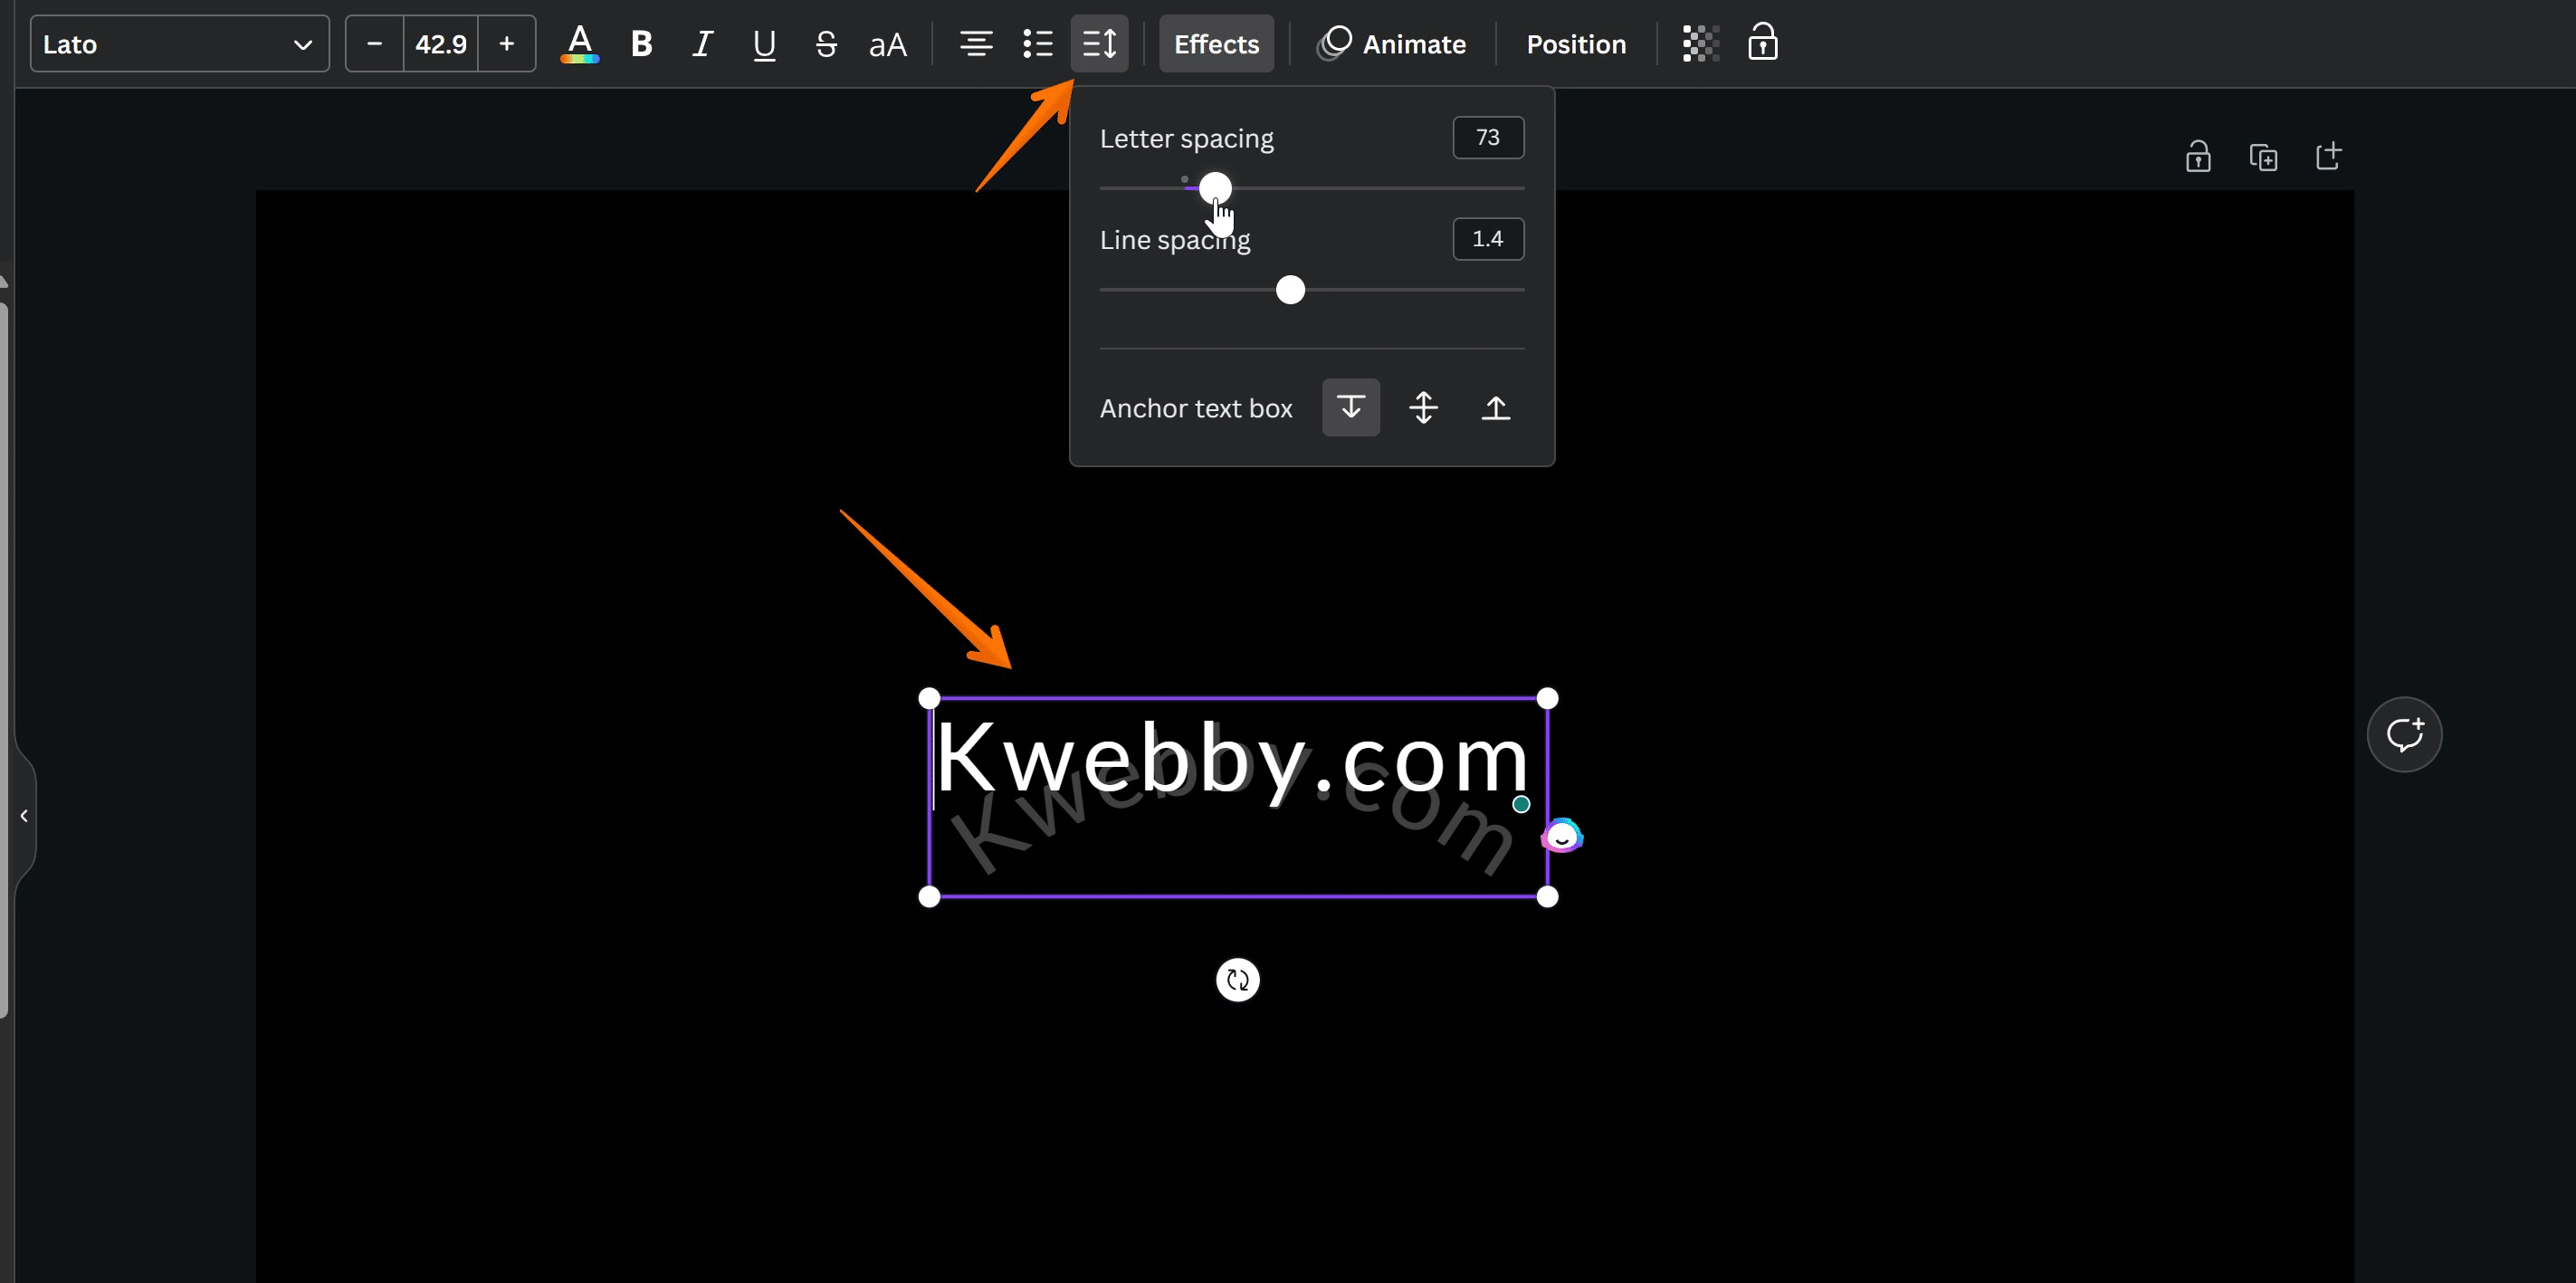
Task: Select the italic formatting icon
Action: tap(701, 43)
